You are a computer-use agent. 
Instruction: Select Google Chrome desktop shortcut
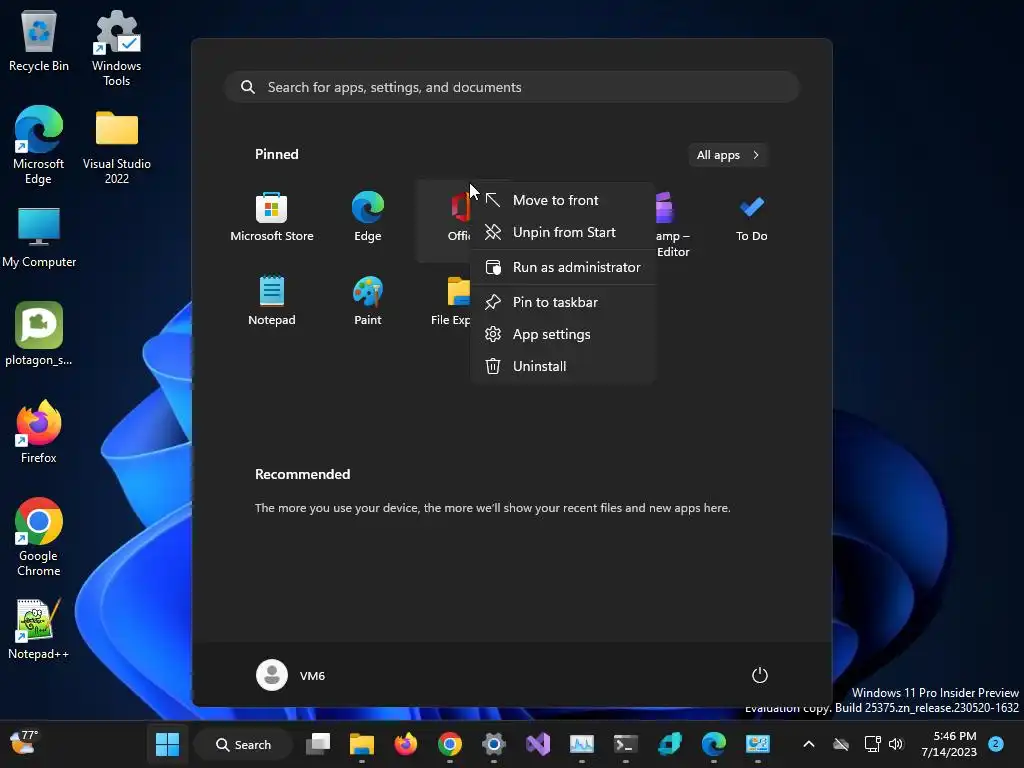(39, 537)
